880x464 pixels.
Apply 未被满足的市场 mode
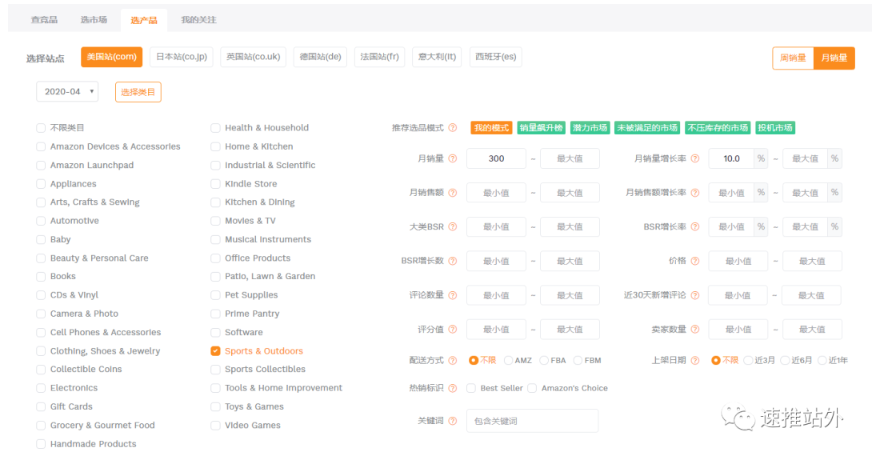click(x=647, y=128)
